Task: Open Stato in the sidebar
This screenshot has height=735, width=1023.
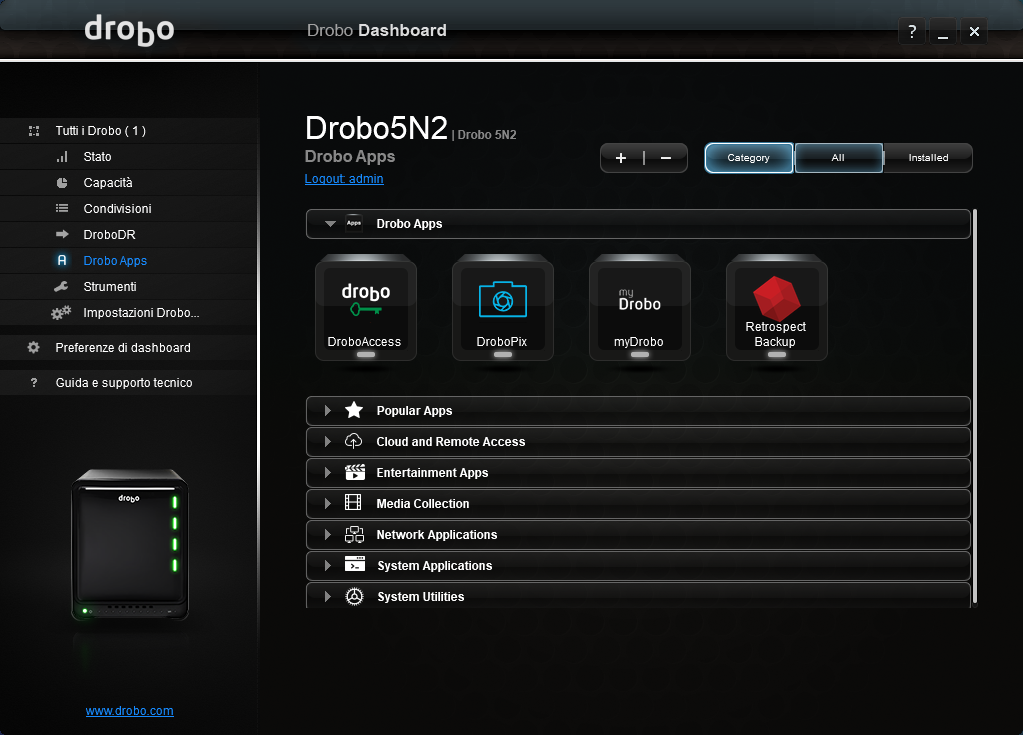Action: [x=97, y=157]
